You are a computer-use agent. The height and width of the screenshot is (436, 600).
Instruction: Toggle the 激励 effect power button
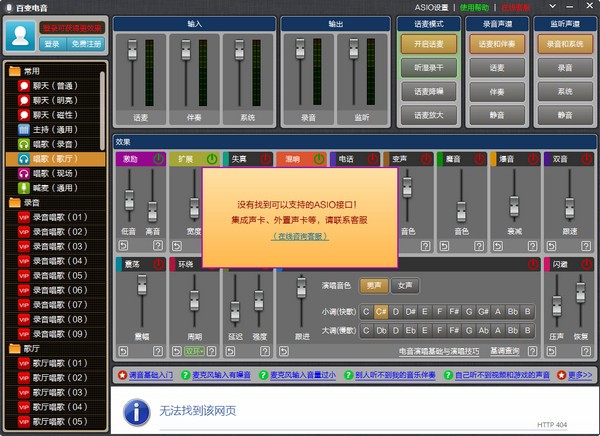(157, 159)
